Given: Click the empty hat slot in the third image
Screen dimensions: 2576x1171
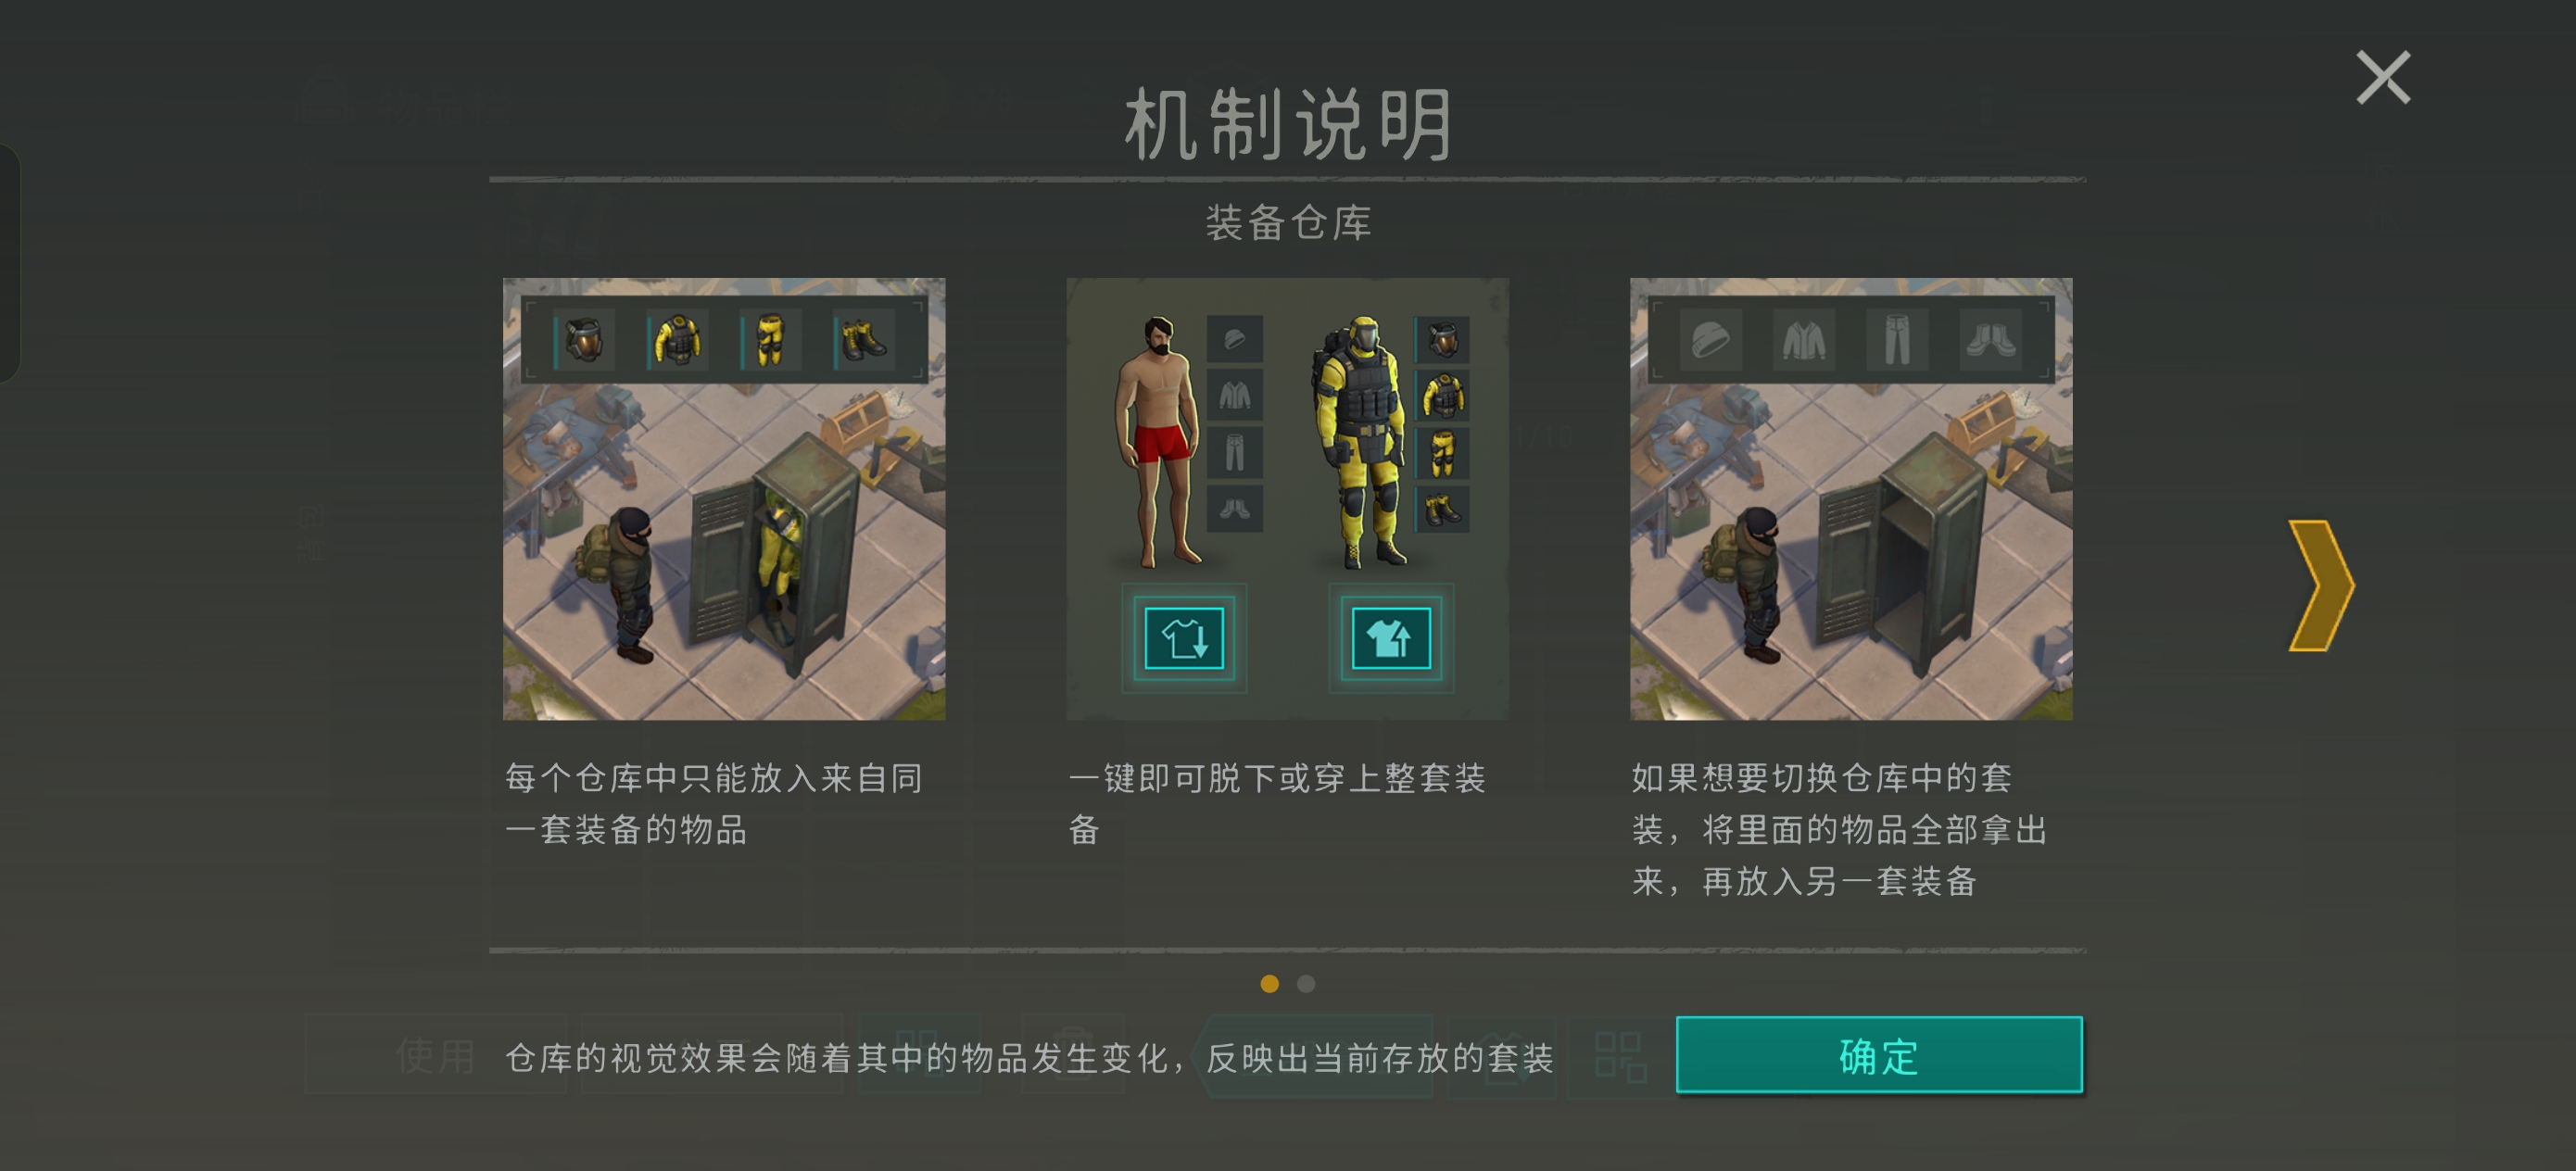Looking at the screenshot, I should (x=1711, y=340).
